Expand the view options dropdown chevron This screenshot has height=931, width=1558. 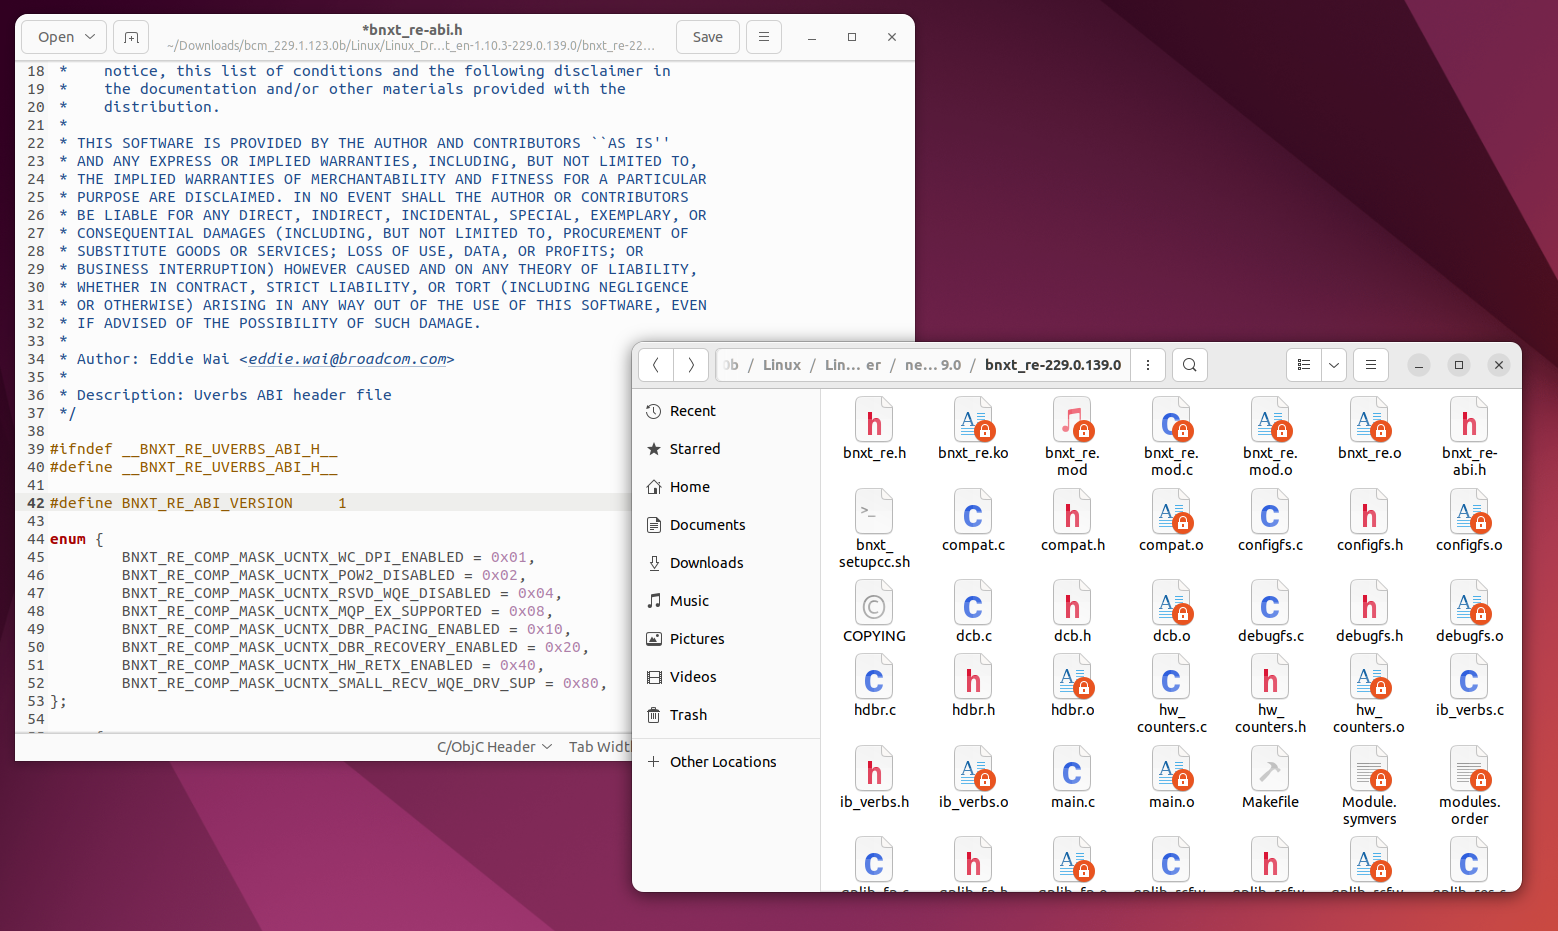(1334, 365)
